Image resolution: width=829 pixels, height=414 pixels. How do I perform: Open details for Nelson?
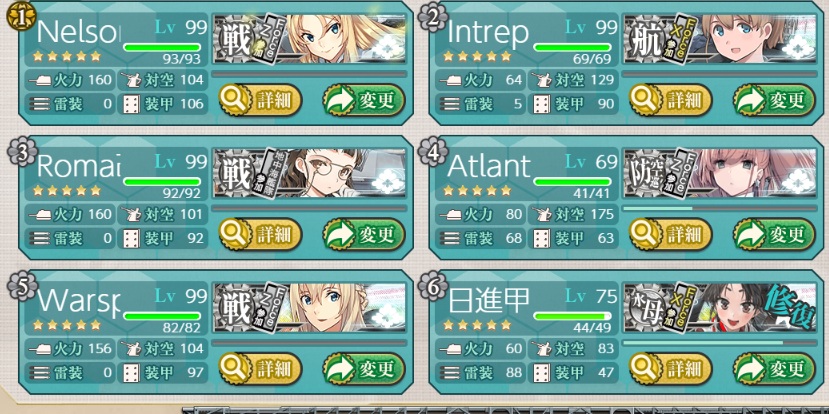click(x=260, y=100)
